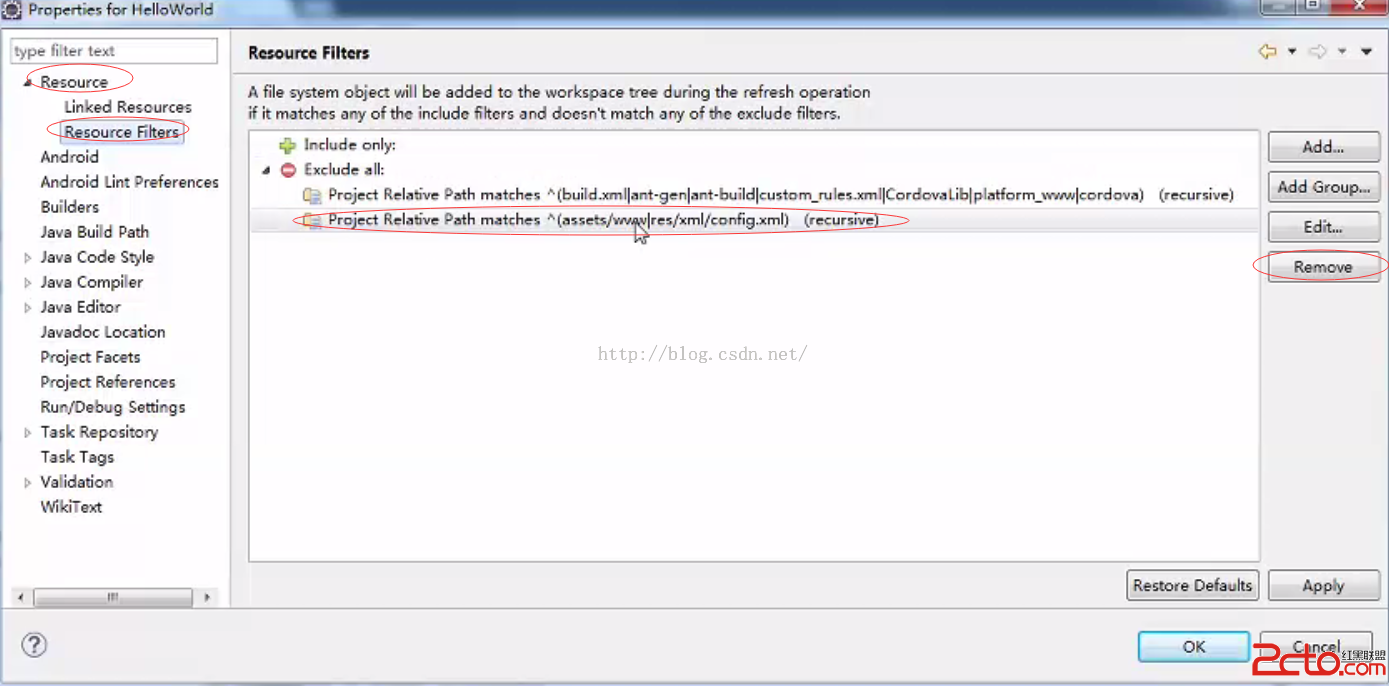Select Validation item

point(76,482)
